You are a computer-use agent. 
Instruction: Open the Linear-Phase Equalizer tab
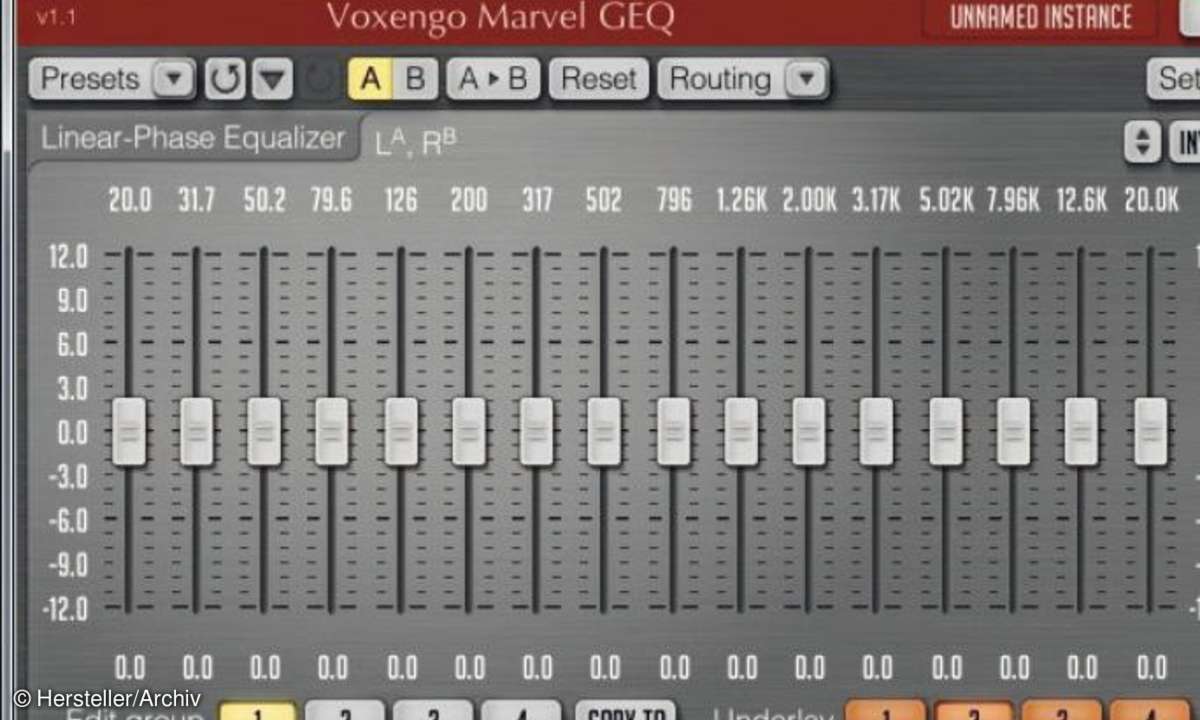click(x=192, y=138)
